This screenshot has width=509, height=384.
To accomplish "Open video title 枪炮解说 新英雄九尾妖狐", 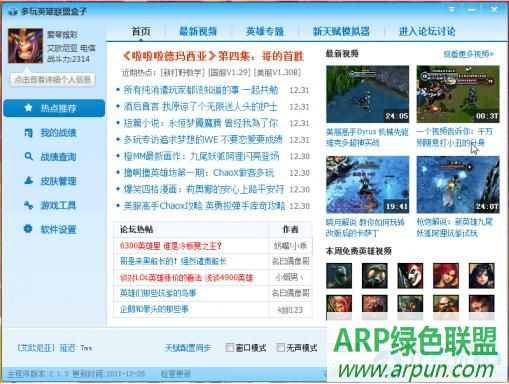I will pyautogui.click(x=455, y=228).
